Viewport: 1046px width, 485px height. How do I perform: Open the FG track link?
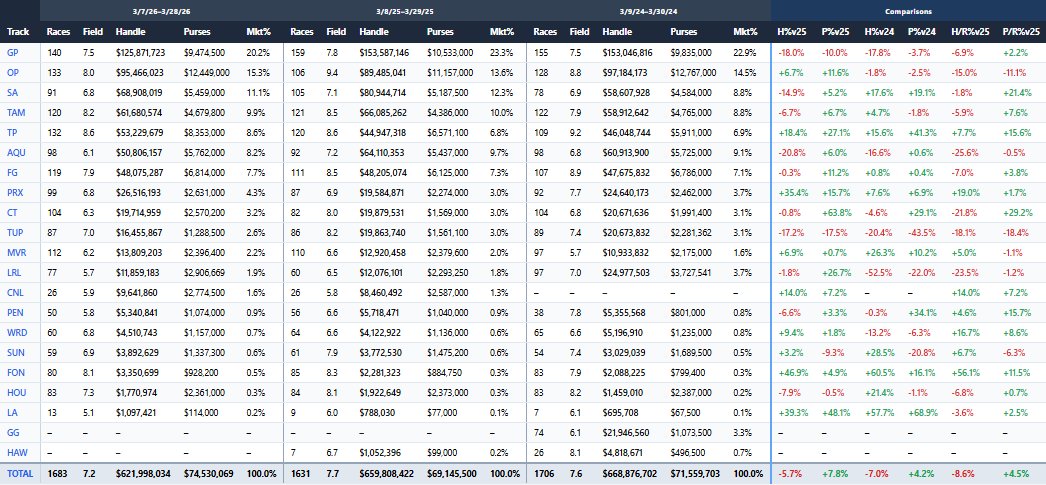coord(12,173)
